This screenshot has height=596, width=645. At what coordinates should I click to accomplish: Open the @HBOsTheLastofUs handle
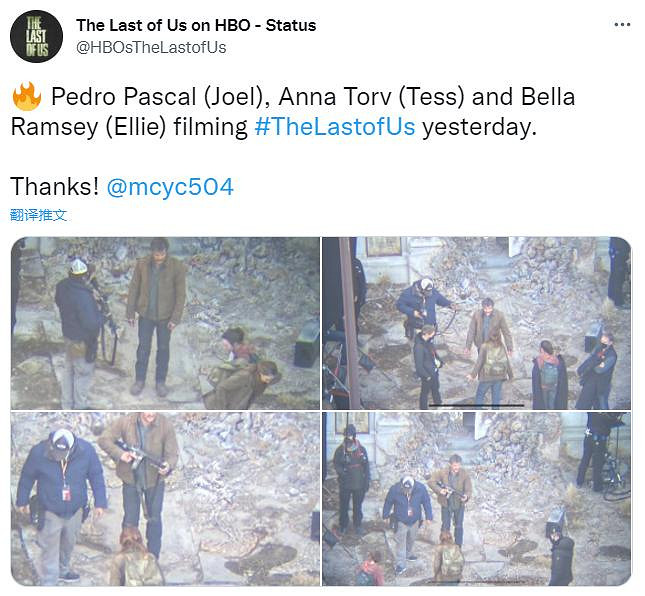pyautogui.click(x=151, y=48)
